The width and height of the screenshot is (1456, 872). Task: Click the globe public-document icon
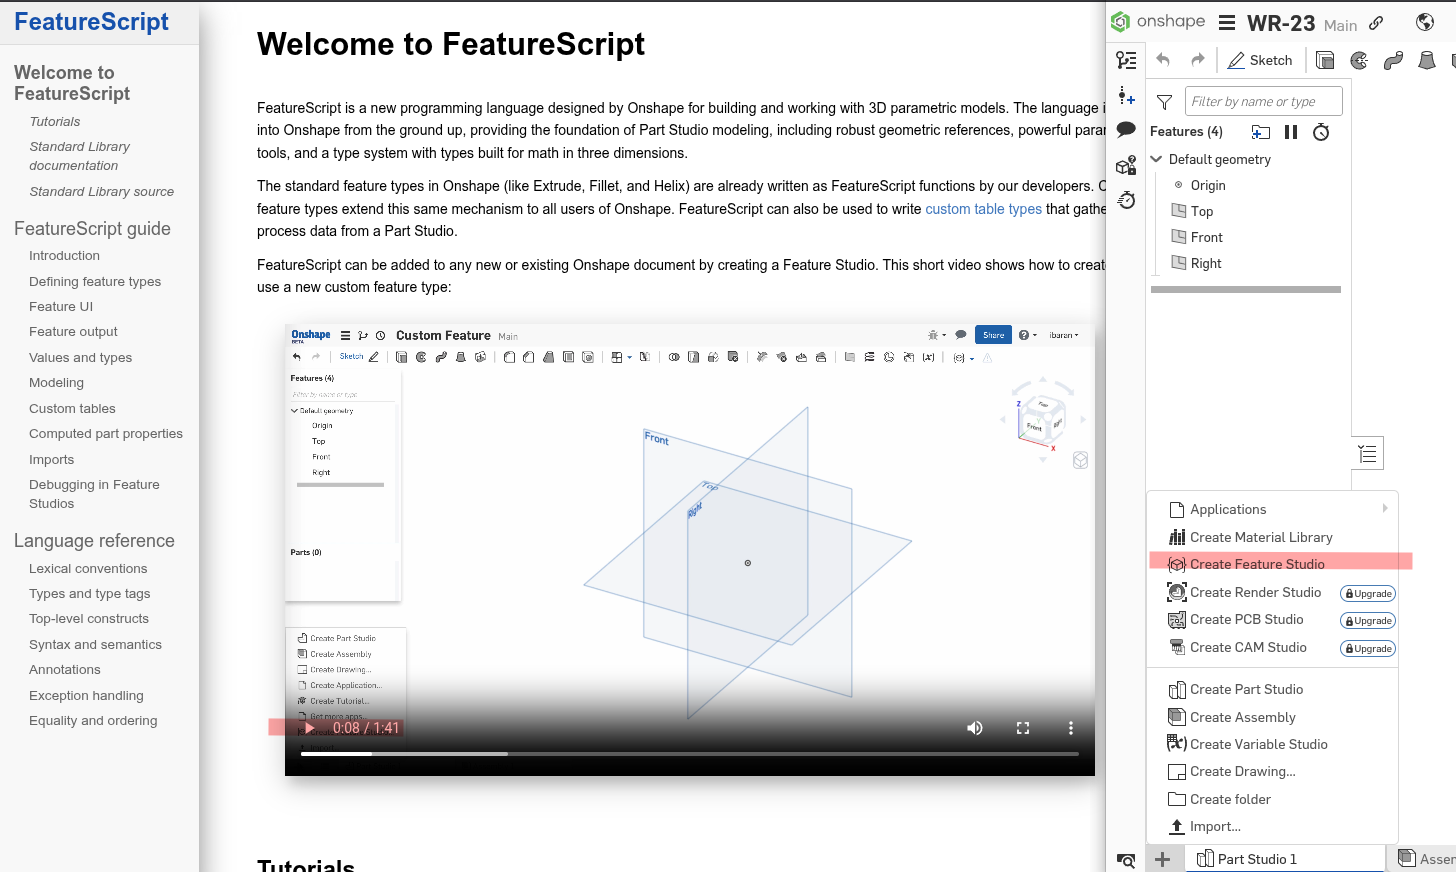[x=1426, y=22]
